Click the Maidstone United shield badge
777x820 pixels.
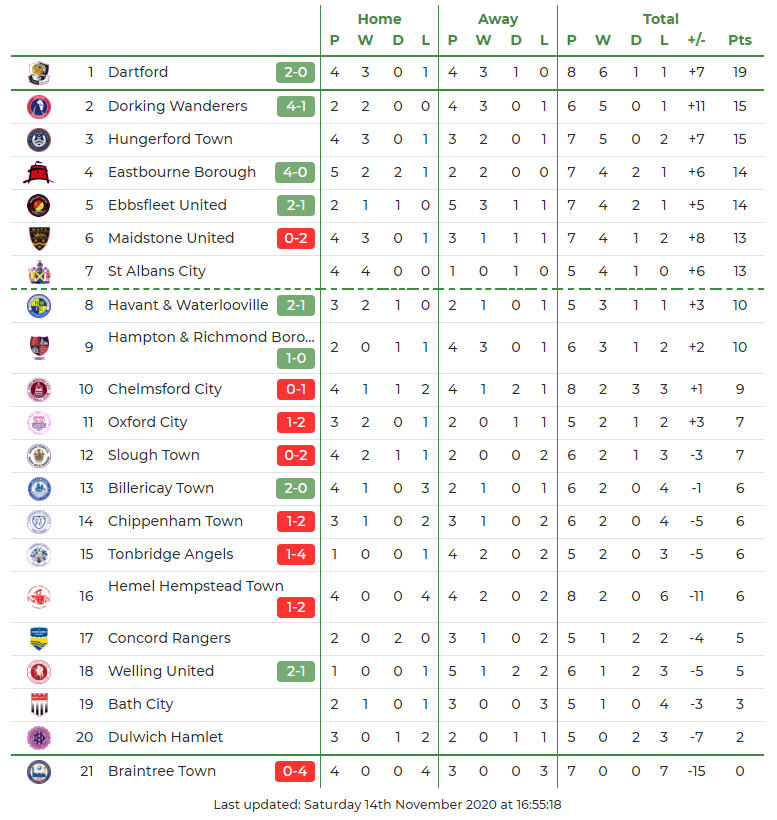tap(39, 238)
